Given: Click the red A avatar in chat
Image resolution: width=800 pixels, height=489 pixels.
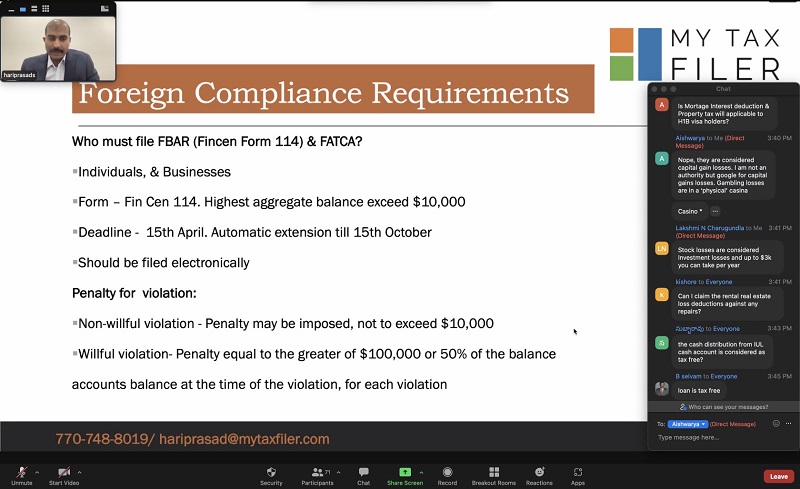Looking at the screenshot, I should pos(662,105).
